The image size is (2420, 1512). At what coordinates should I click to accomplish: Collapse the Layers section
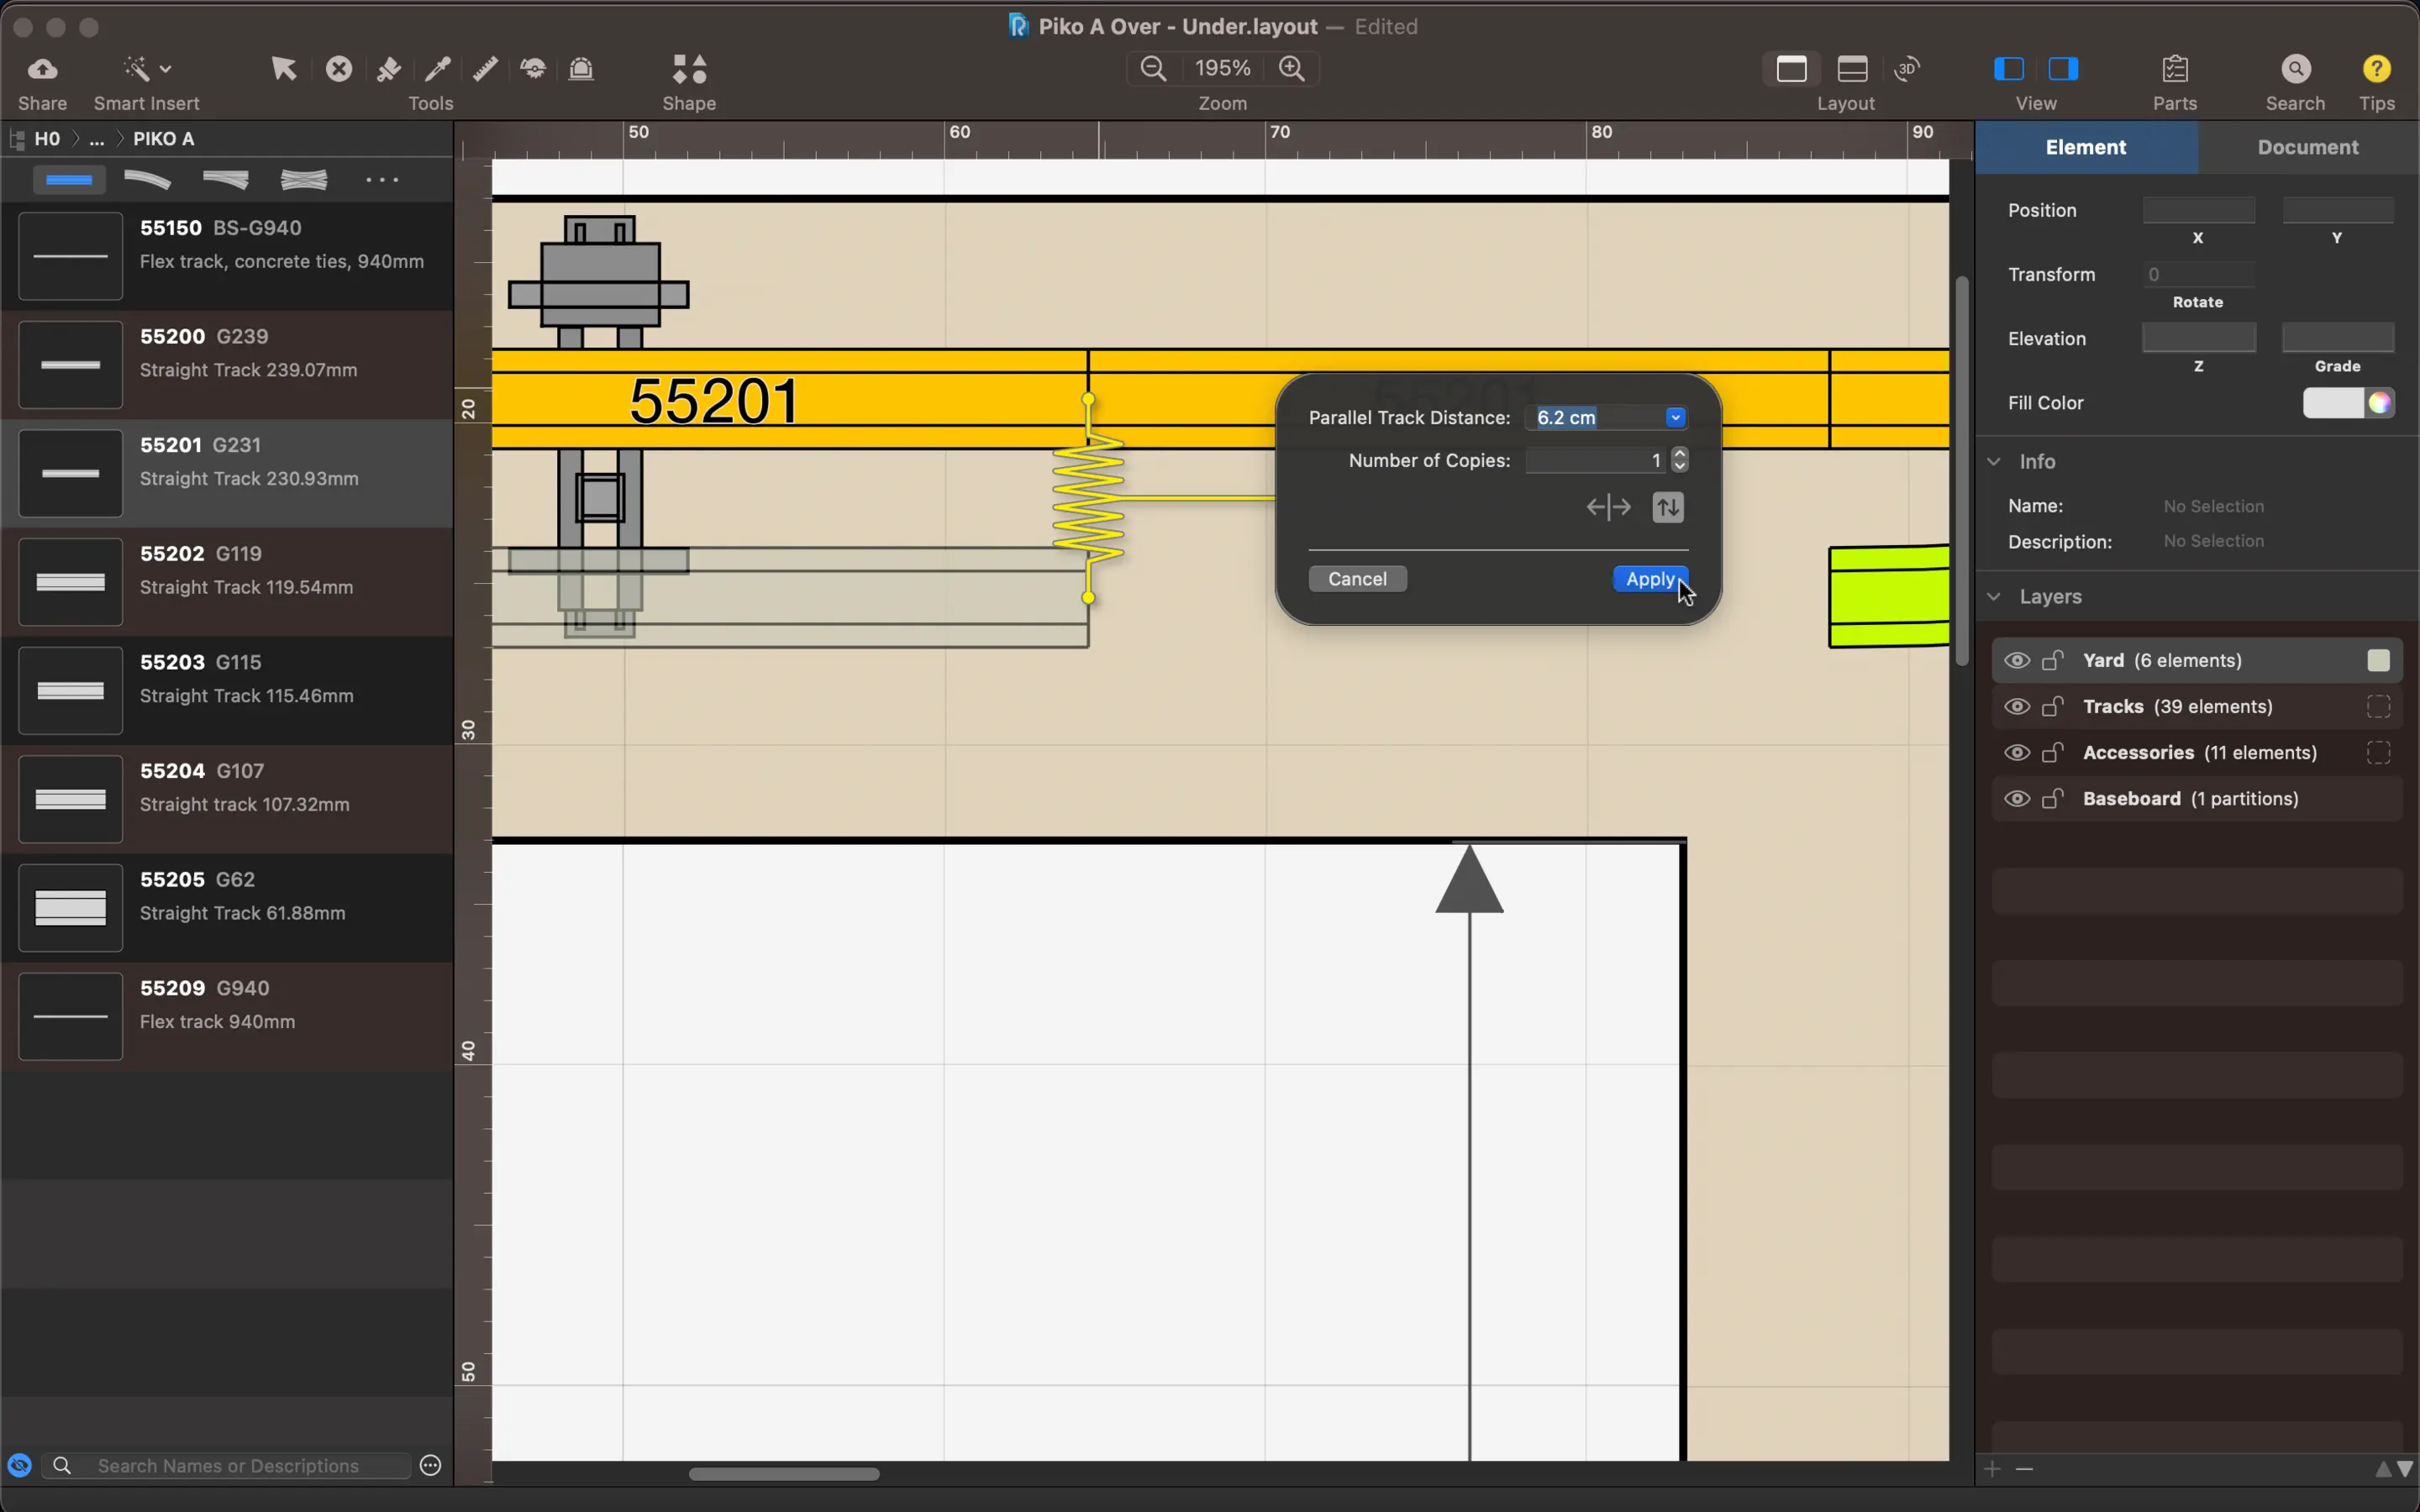click(1994, 596)
